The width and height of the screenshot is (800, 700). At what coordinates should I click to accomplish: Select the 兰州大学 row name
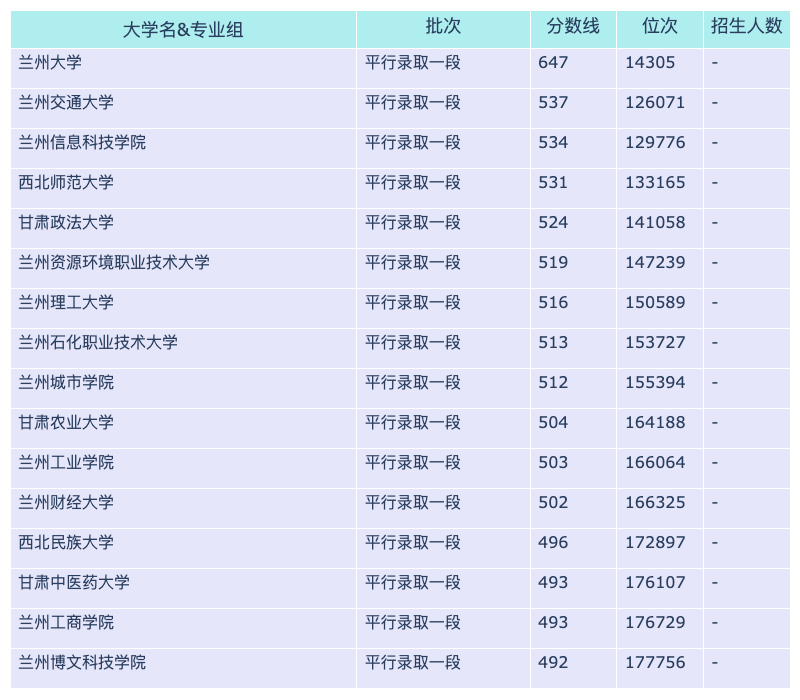pos(50,62)
